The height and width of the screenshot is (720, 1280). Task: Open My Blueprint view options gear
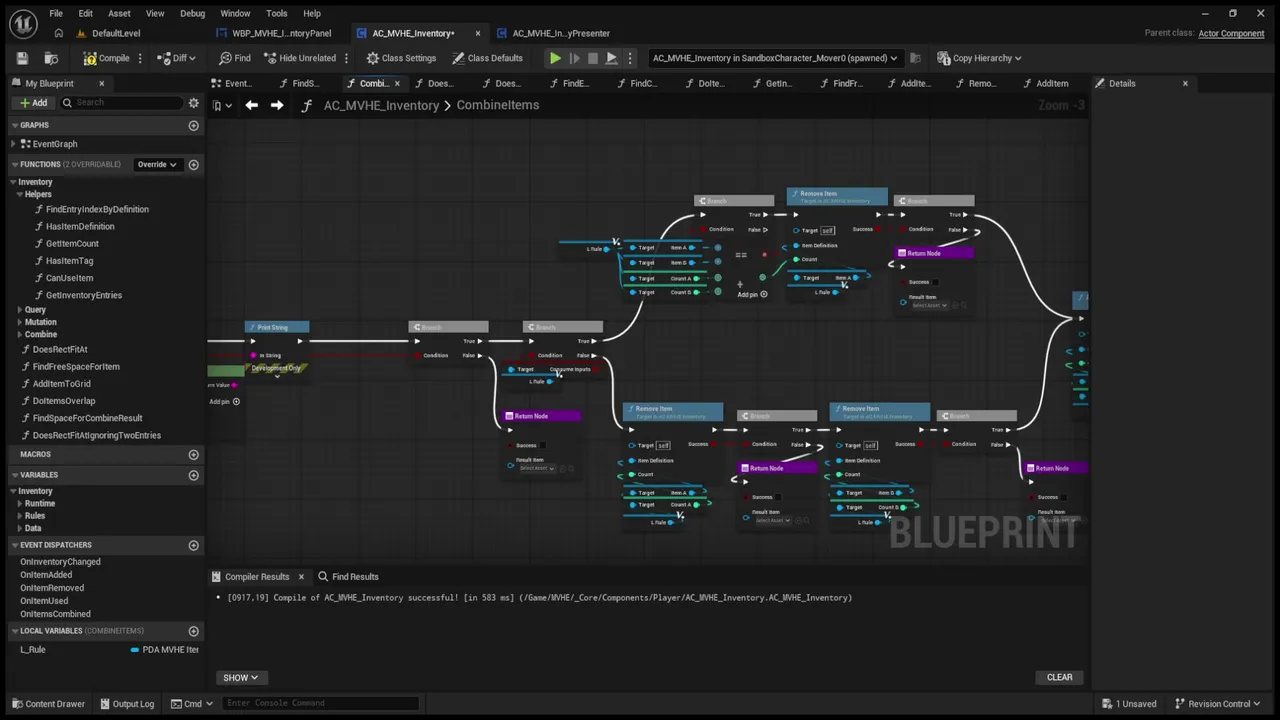pos(194,102)
